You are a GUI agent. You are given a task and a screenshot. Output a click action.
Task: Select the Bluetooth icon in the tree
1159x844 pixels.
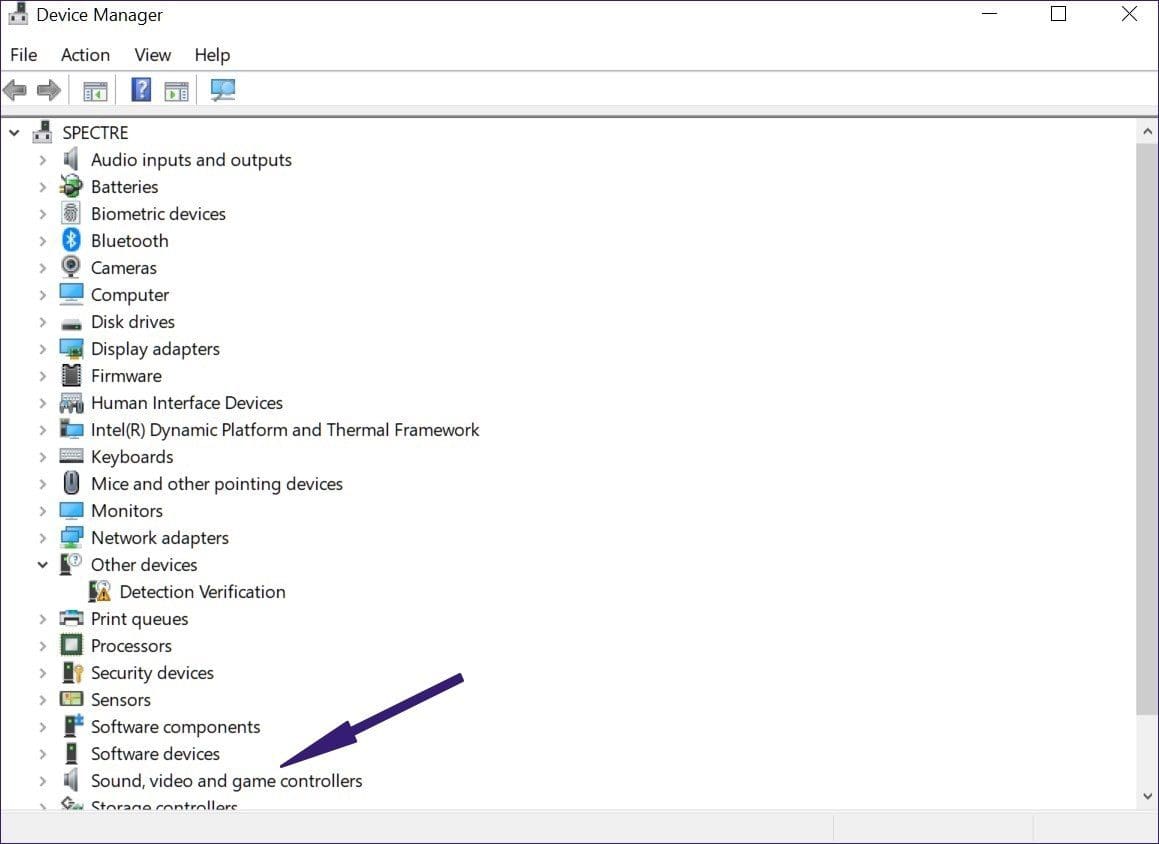[x=71, y=240]
